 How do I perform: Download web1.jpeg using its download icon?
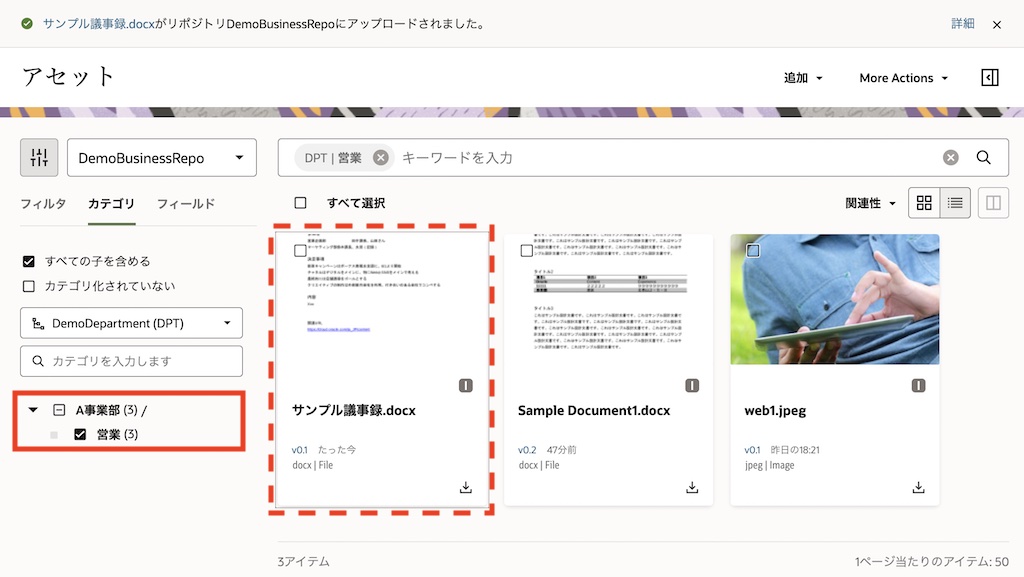point(916,487)
